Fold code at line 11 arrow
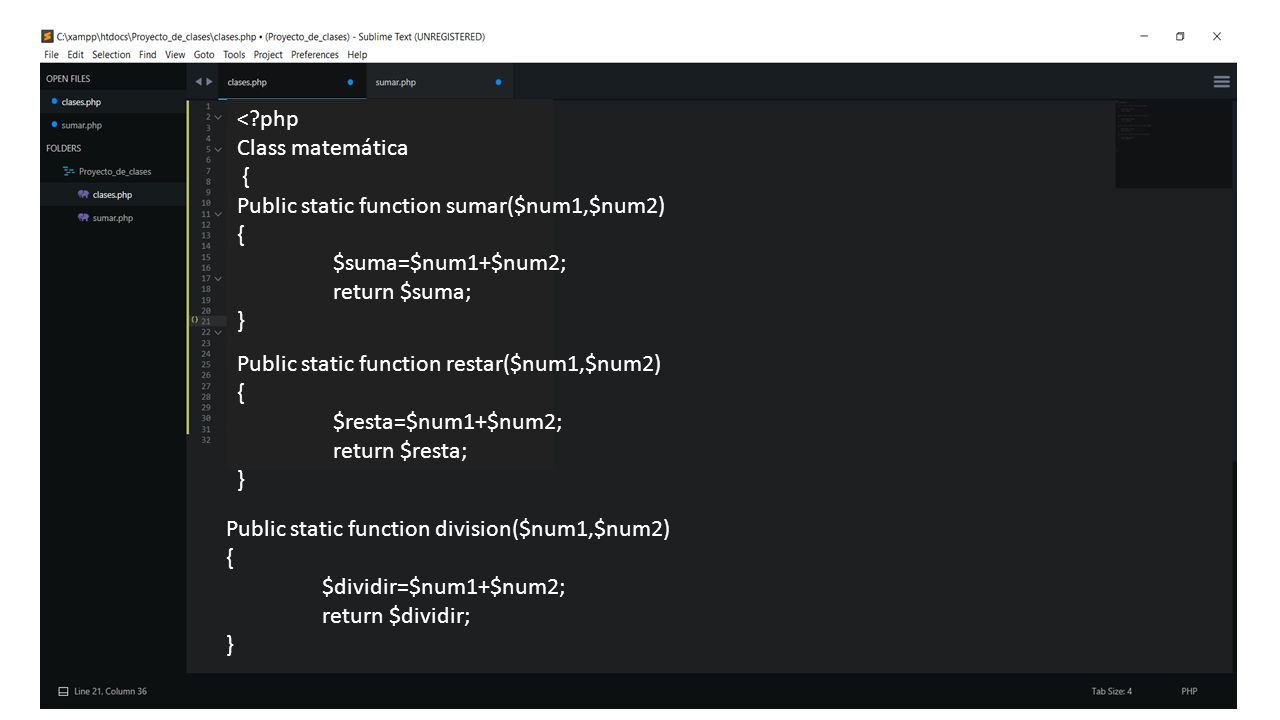Image resolution: width=1280 pixels, height=720 pixels. click(x=218, y=214)
